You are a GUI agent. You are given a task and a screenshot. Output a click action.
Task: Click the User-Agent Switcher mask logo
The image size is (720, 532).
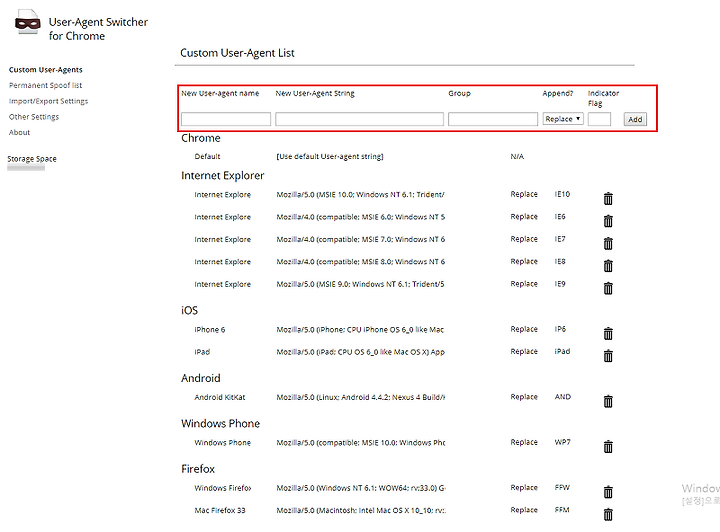point(28,22)
